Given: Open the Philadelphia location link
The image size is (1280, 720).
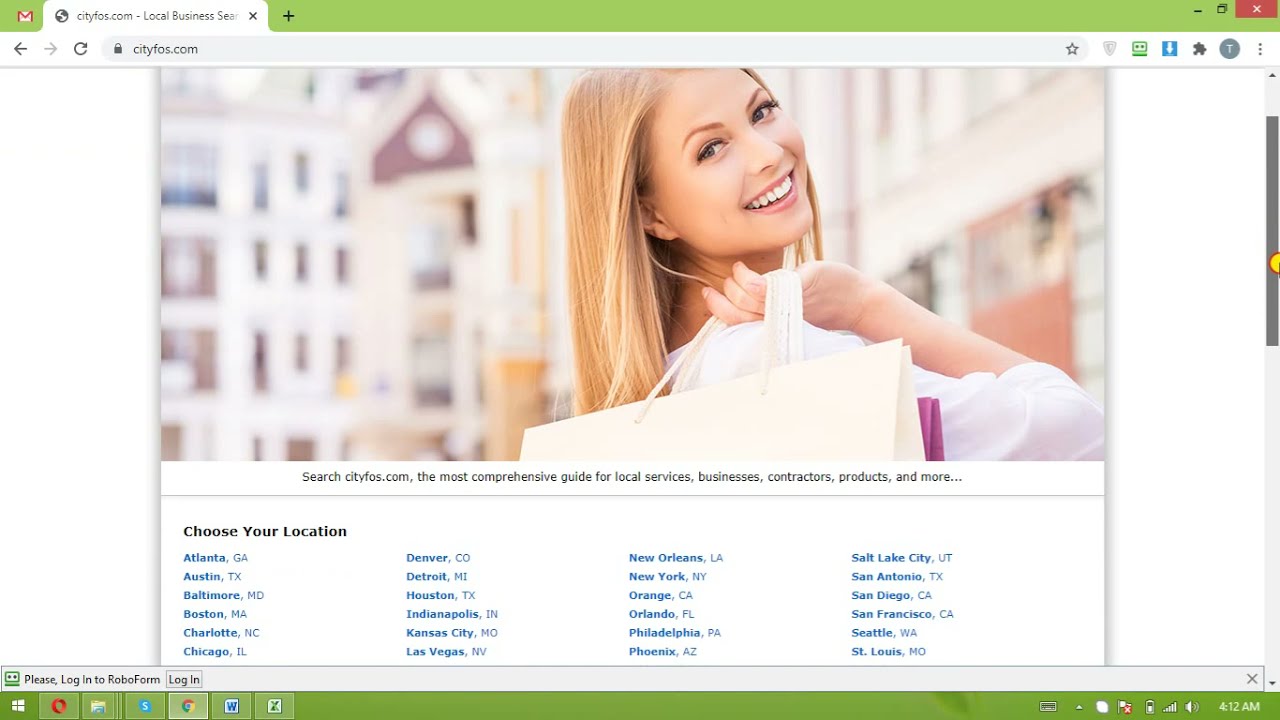Looking at the screenshot, I should click(x=675, y=633).
